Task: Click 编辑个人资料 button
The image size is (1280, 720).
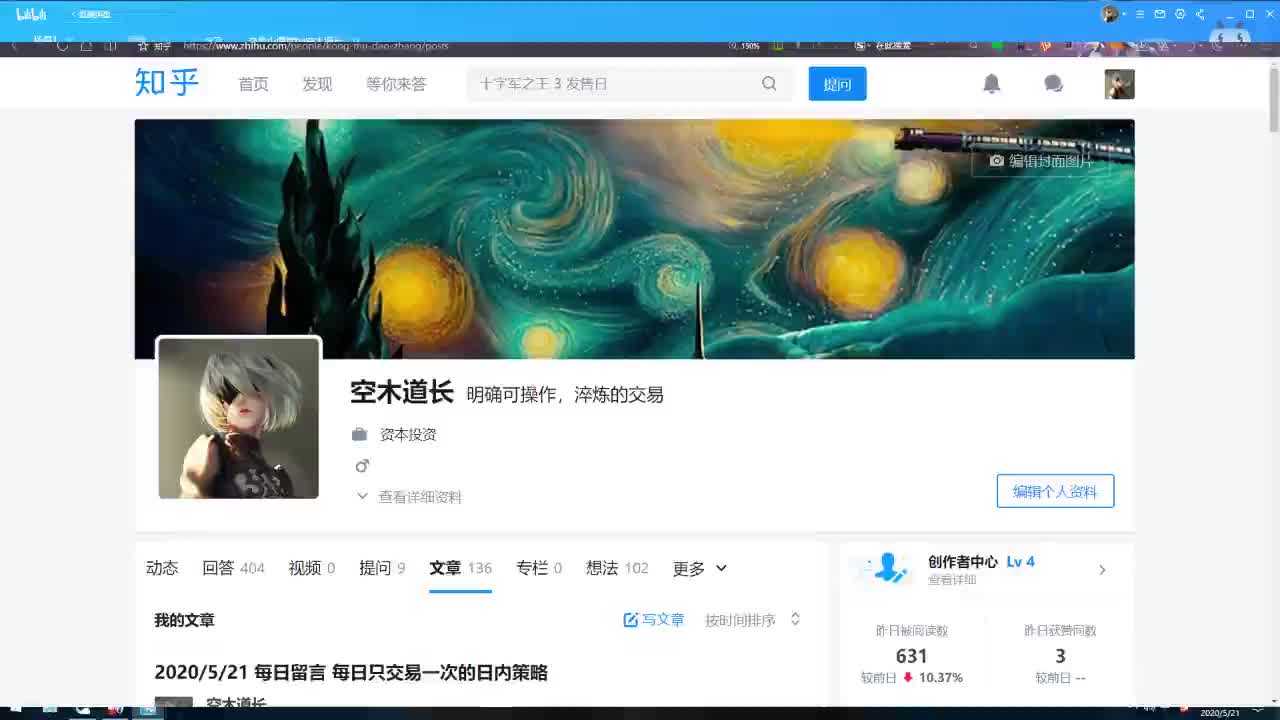Action: (x=1055, y=491)
